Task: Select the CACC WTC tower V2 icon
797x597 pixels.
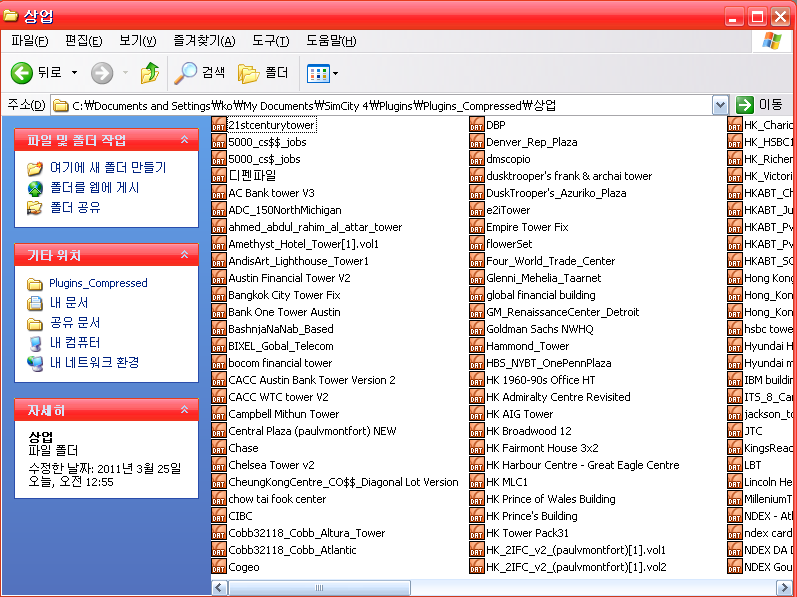Action: click(219, 397)
